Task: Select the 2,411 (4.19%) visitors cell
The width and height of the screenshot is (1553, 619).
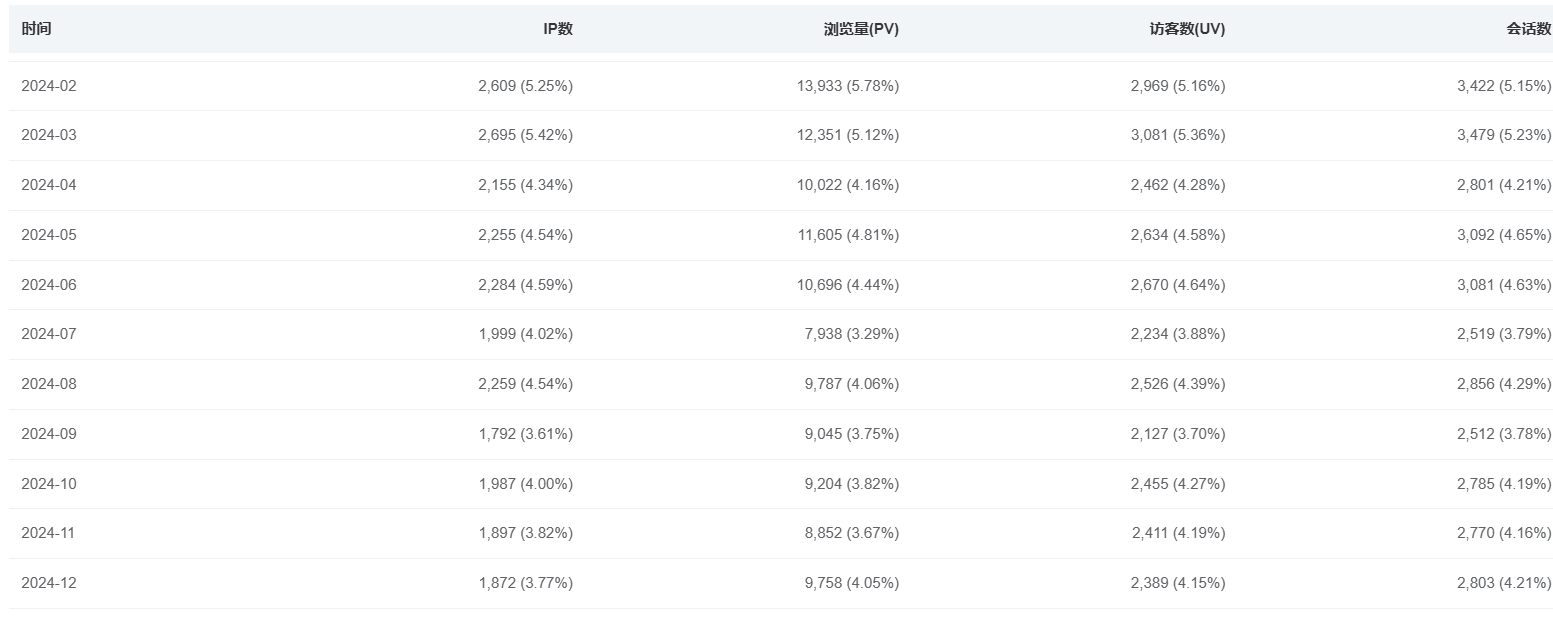Action: [1178, 533]
